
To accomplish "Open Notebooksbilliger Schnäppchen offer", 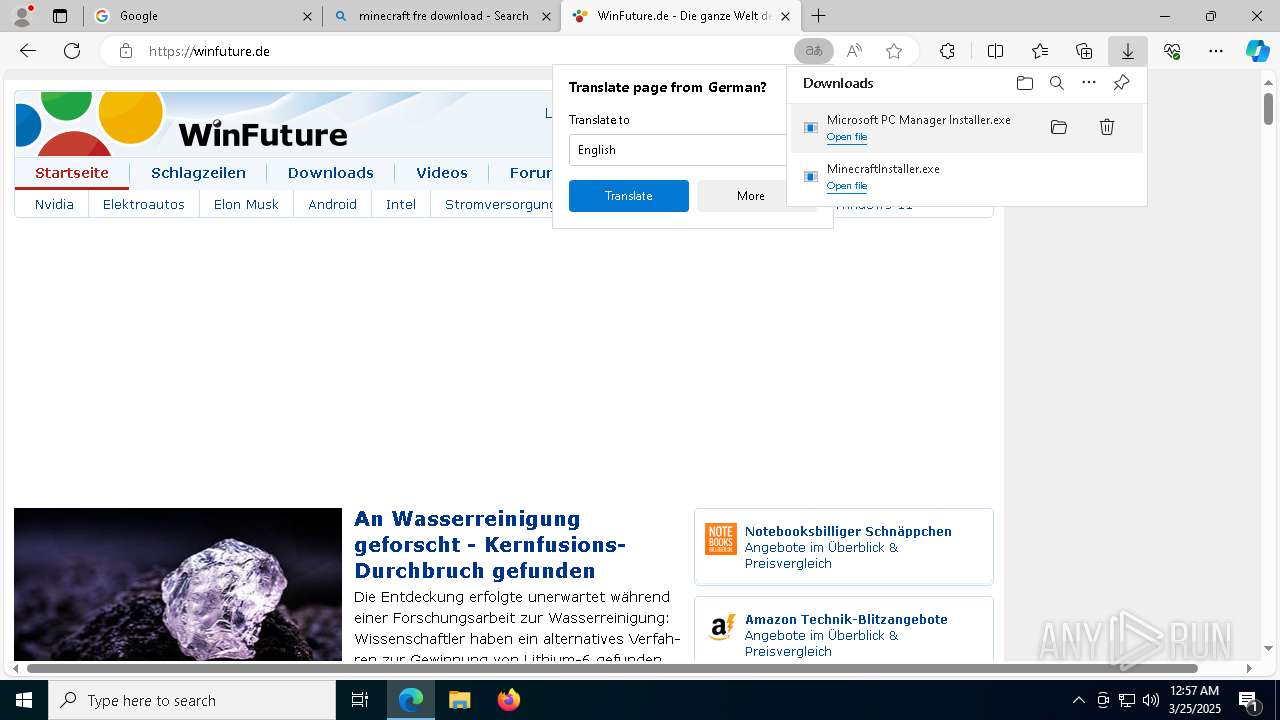I will pos(844,547).
